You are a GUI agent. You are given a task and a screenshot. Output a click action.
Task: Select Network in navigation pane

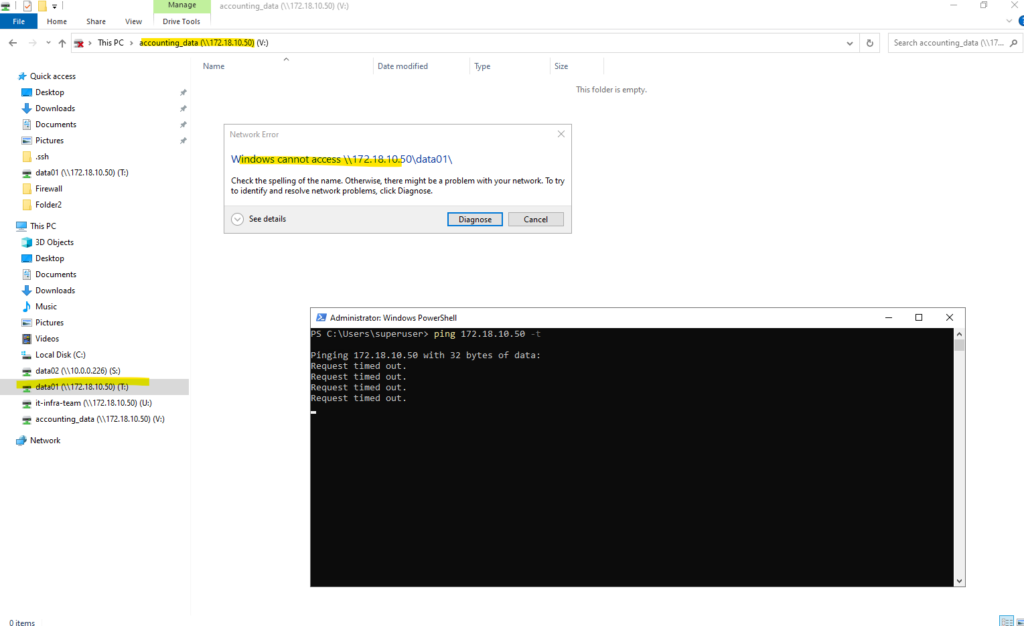click(x=45, y=441)
